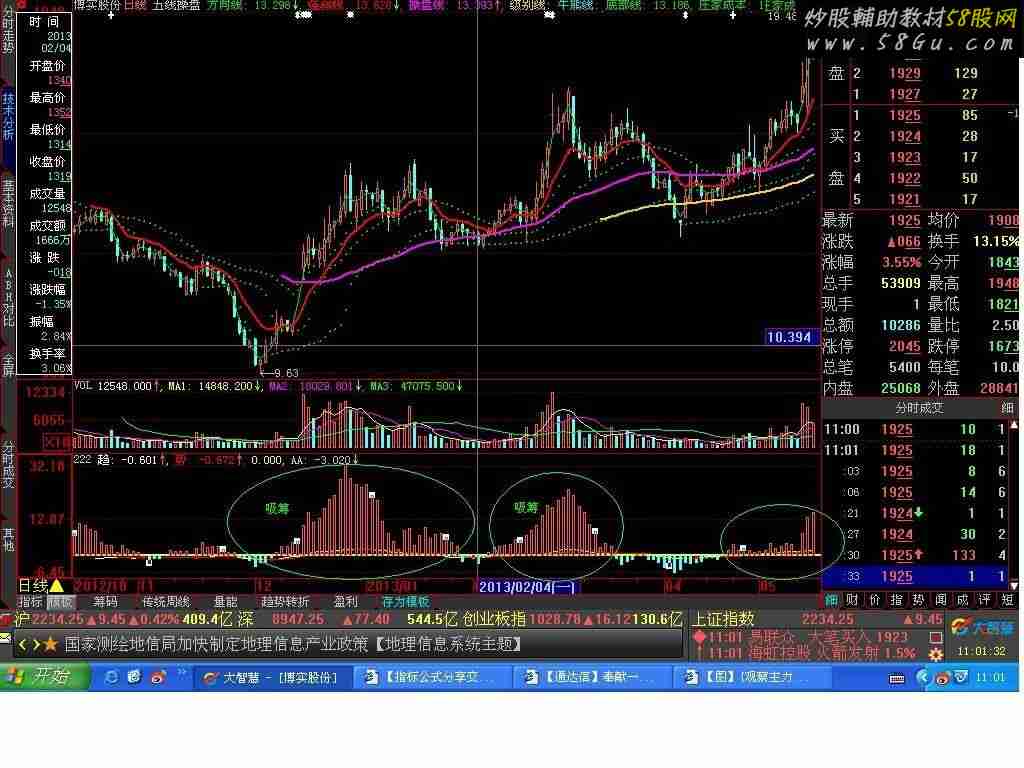Switch to 【通达信】奉献 taskbar window
1024x768 pixels.
pos(591,677)
